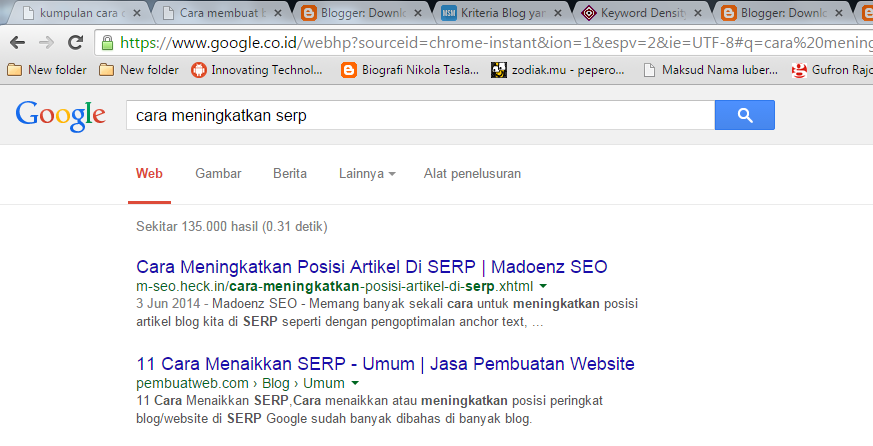Switch to the Cara membuat tab
This screenshot has width=873, height=446.
(220, 13)
